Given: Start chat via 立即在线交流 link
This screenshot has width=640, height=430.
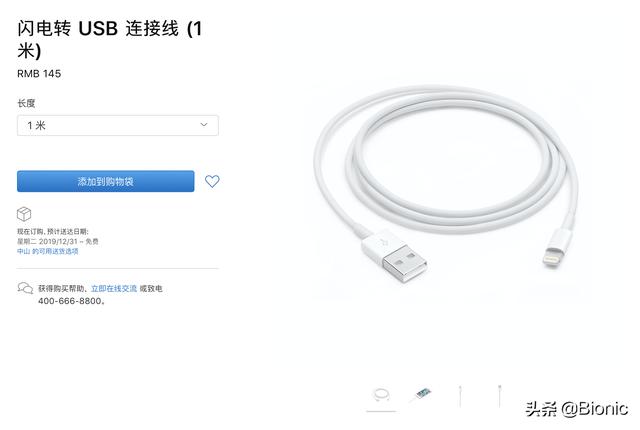Looking at the screenshot, I should click(x=114, y=288).
